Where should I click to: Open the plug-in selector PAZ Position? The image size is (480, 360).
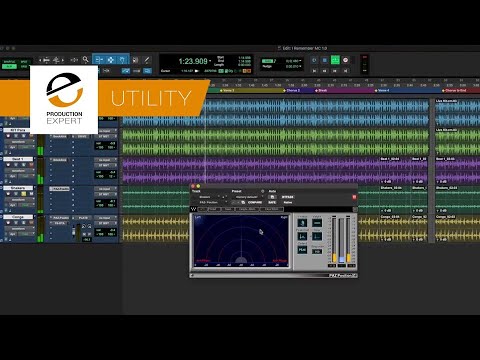[x=210, y=202]
